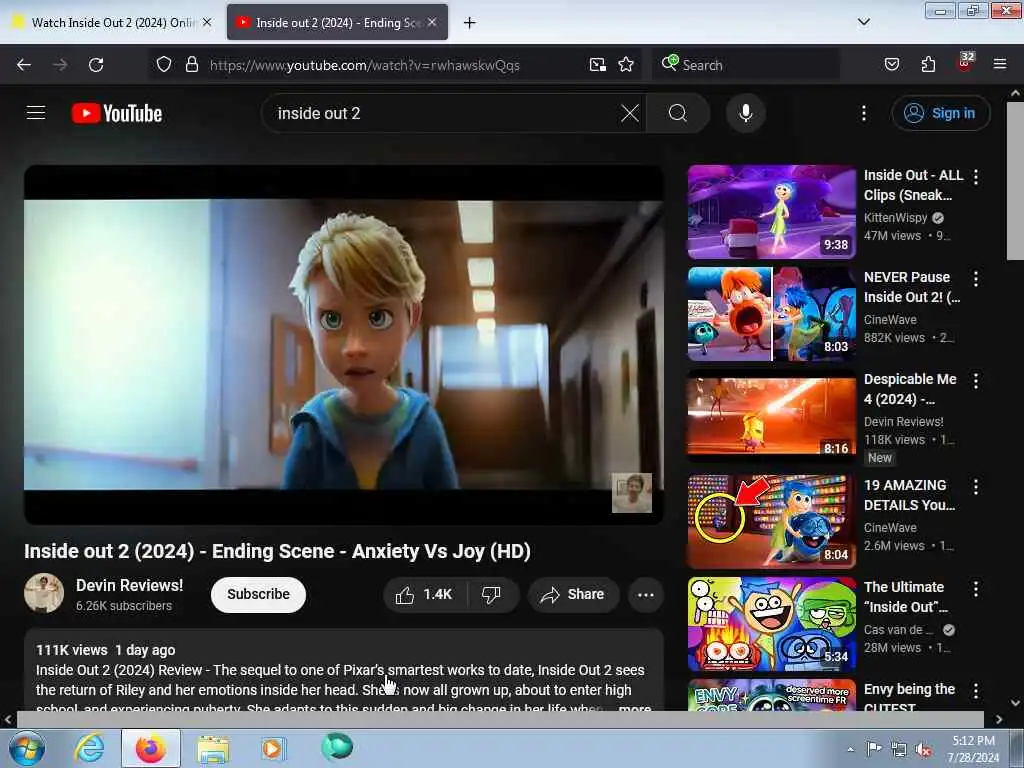Screen dimensions: 1024x768
Task: Expand the list all tabs dropdown
Action: (863, 22)
